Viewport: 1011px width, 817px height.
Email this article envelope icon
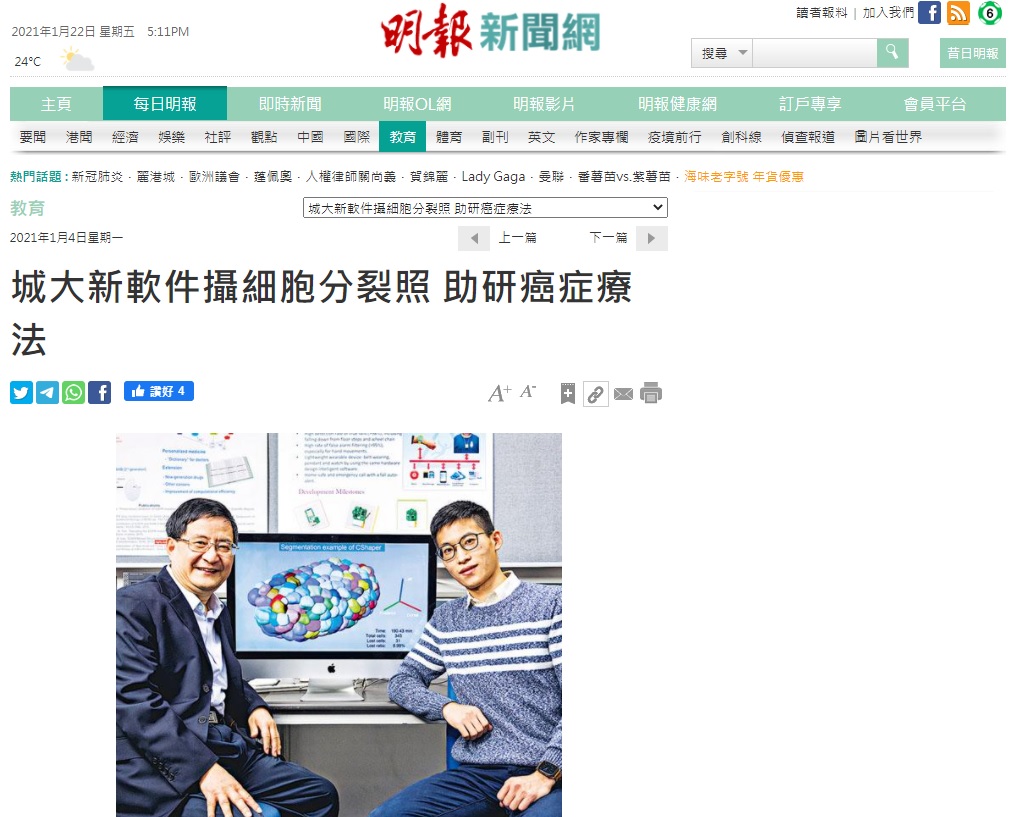(623, 393)
